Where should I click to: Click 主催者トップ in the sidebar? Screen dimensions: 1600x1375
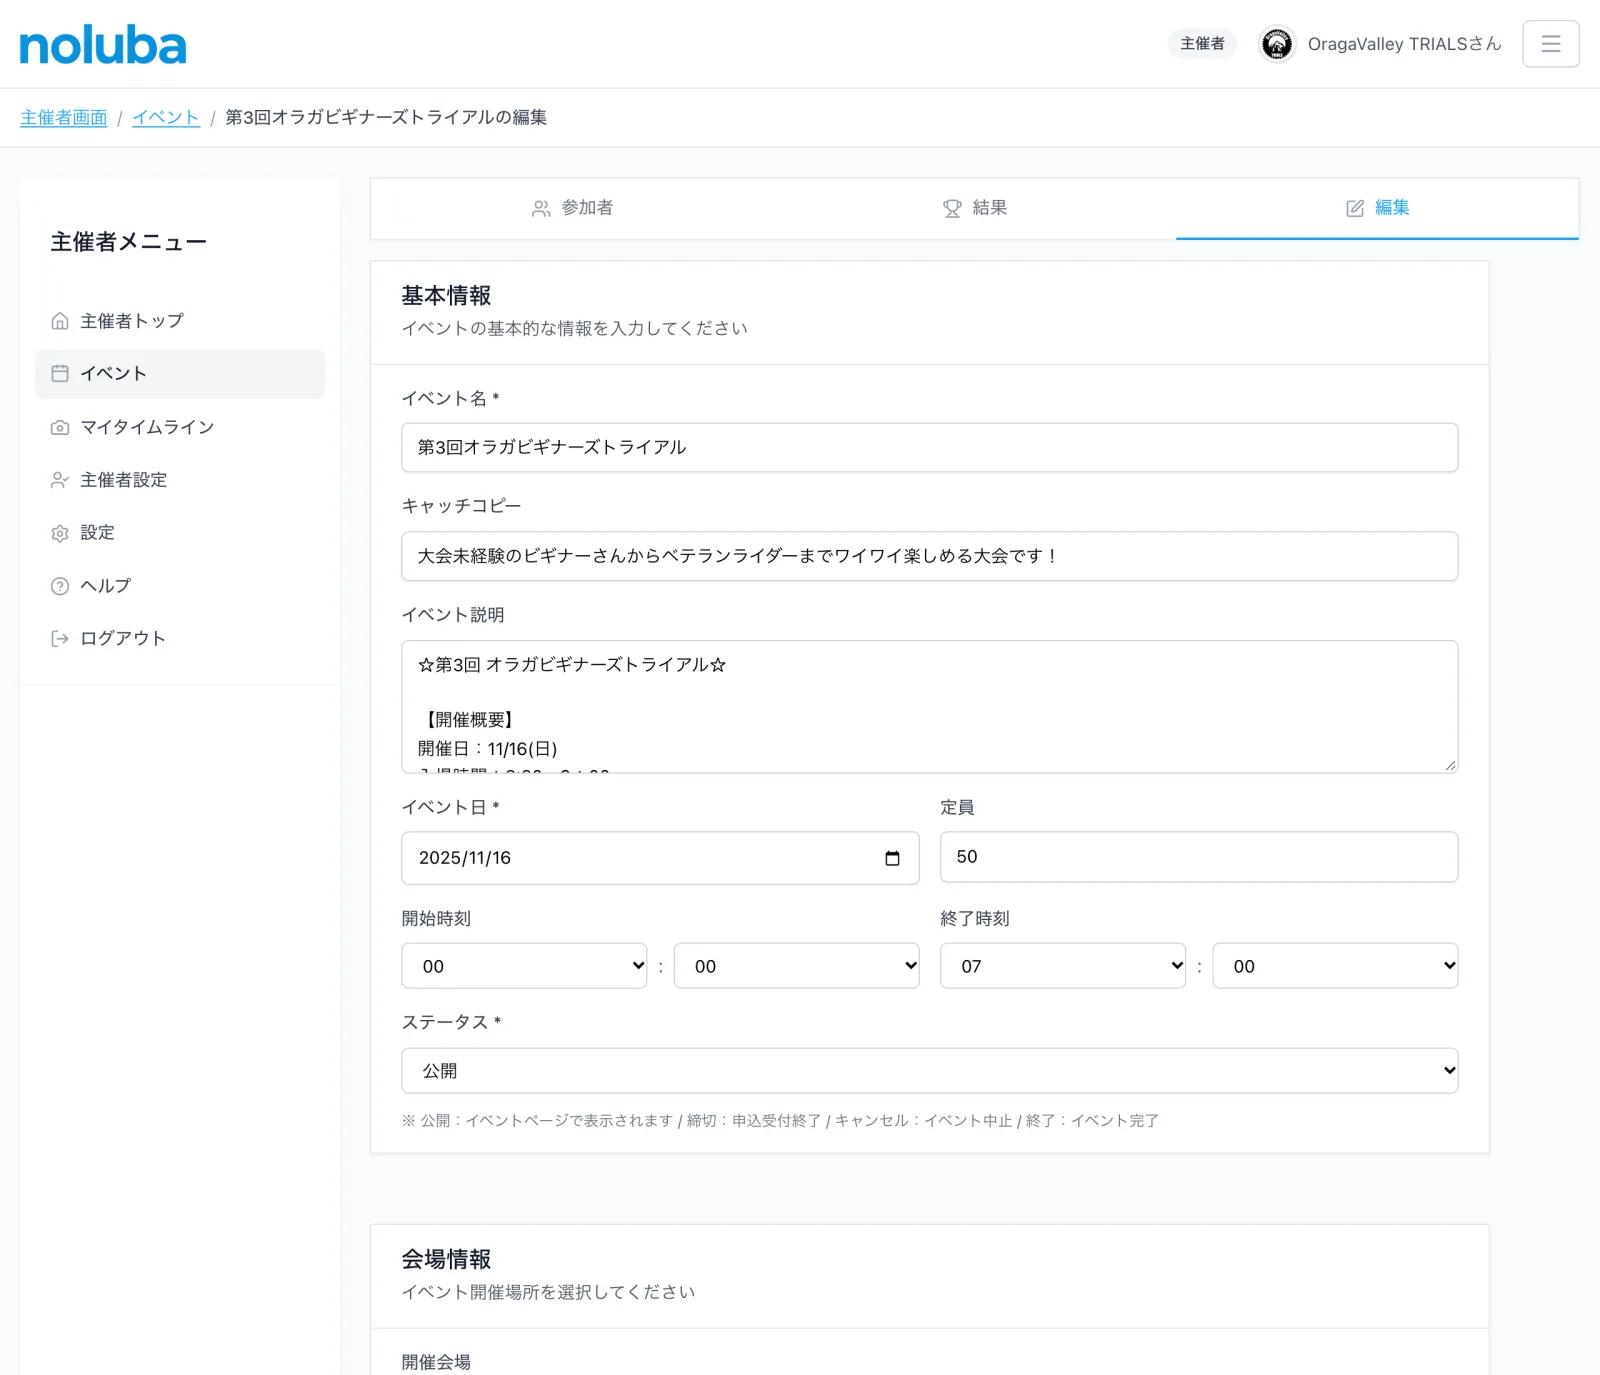(180, 321)
